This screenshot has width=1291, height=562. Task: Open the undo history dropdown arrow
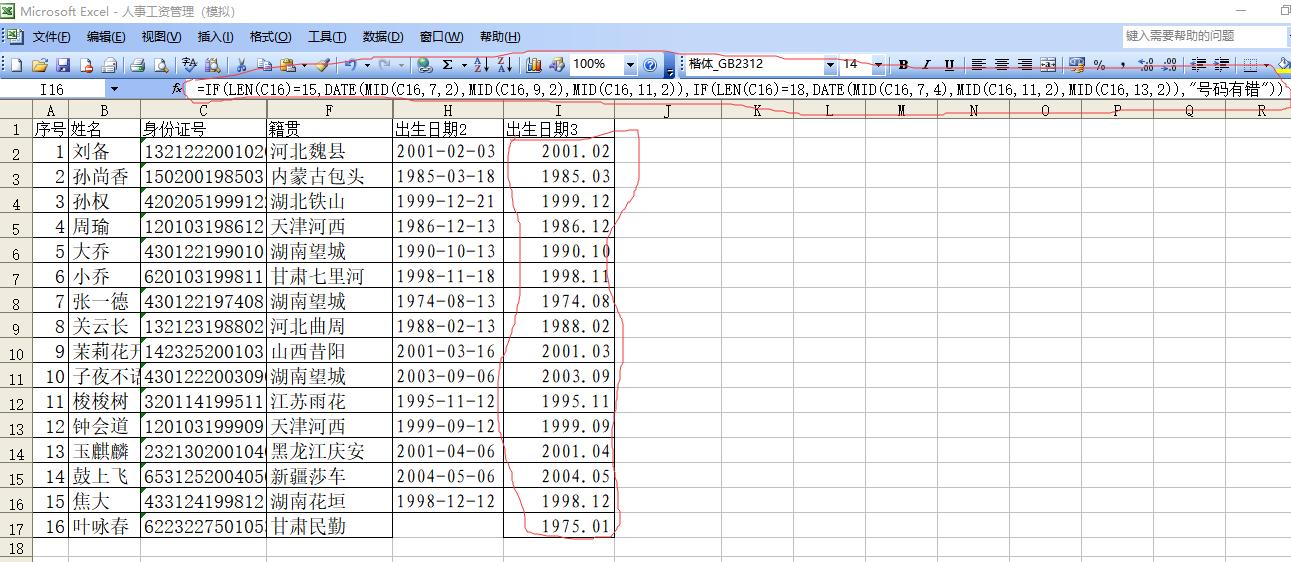367,65
